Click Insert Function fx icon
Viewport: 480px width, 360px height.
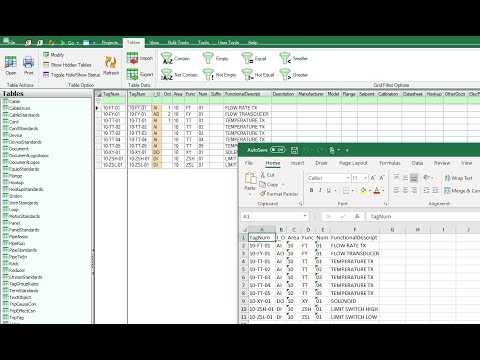pos(357,217)
